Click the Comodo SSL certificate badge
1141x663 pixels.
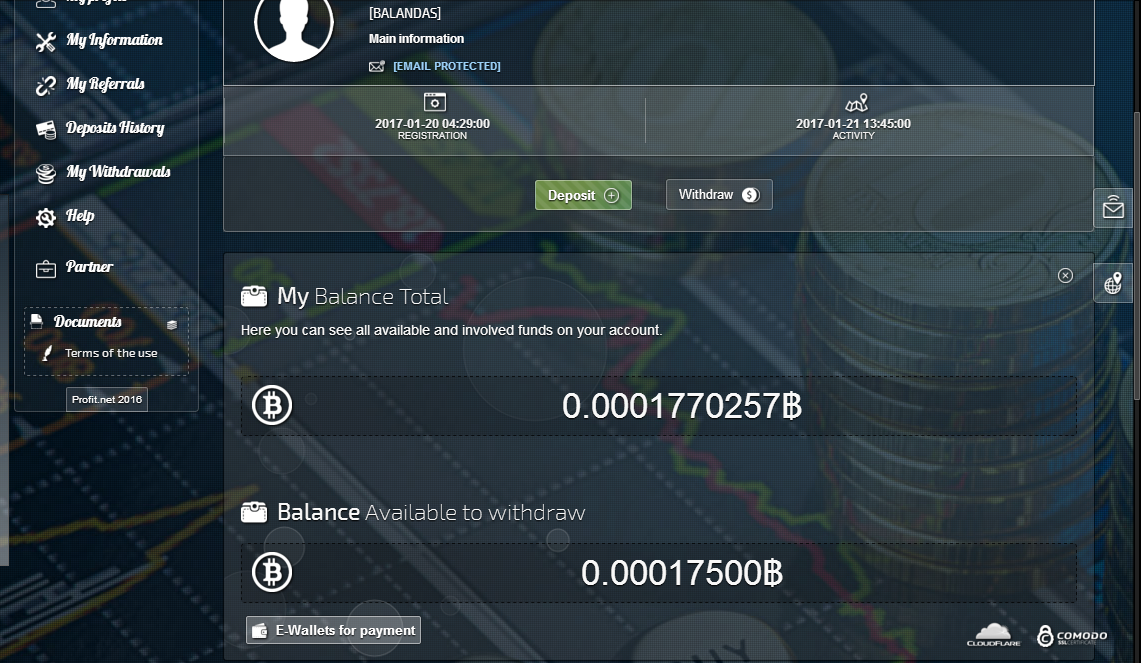coord(1072,635)
